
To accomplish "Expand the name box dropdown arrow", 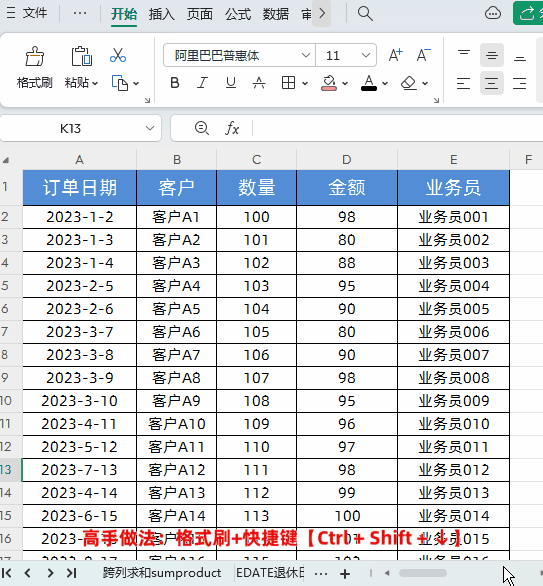I will click(x=150, y=129).
